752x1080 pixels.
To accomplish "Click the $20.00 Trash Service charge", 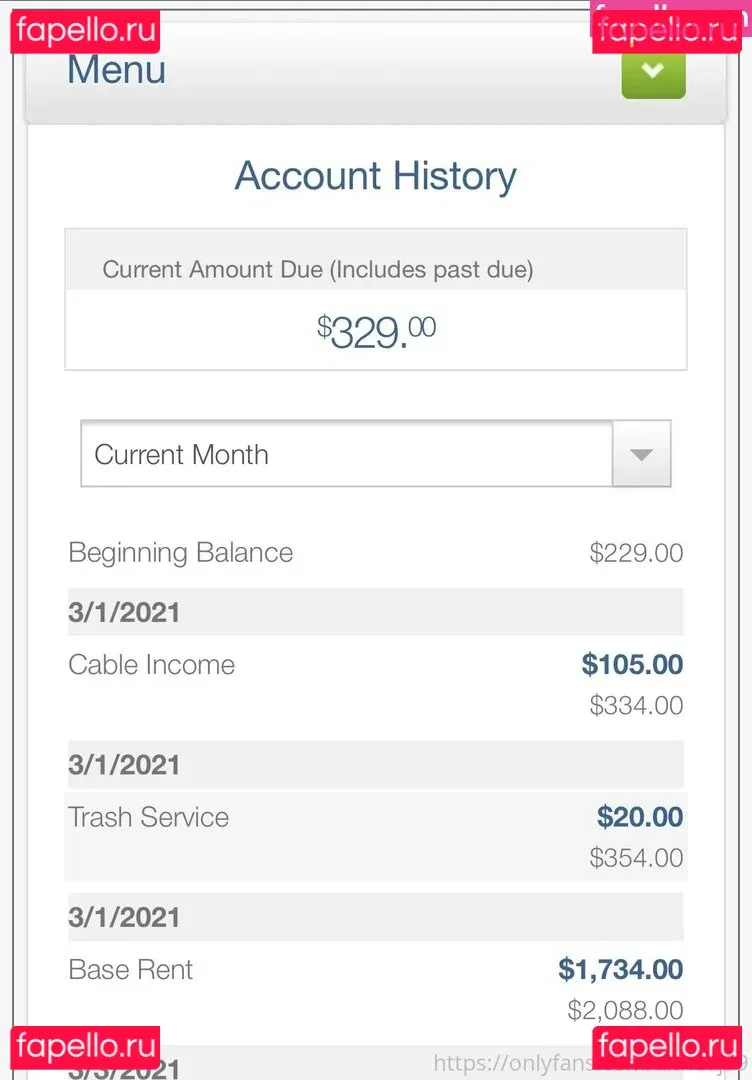I will (x=640, y=817).
